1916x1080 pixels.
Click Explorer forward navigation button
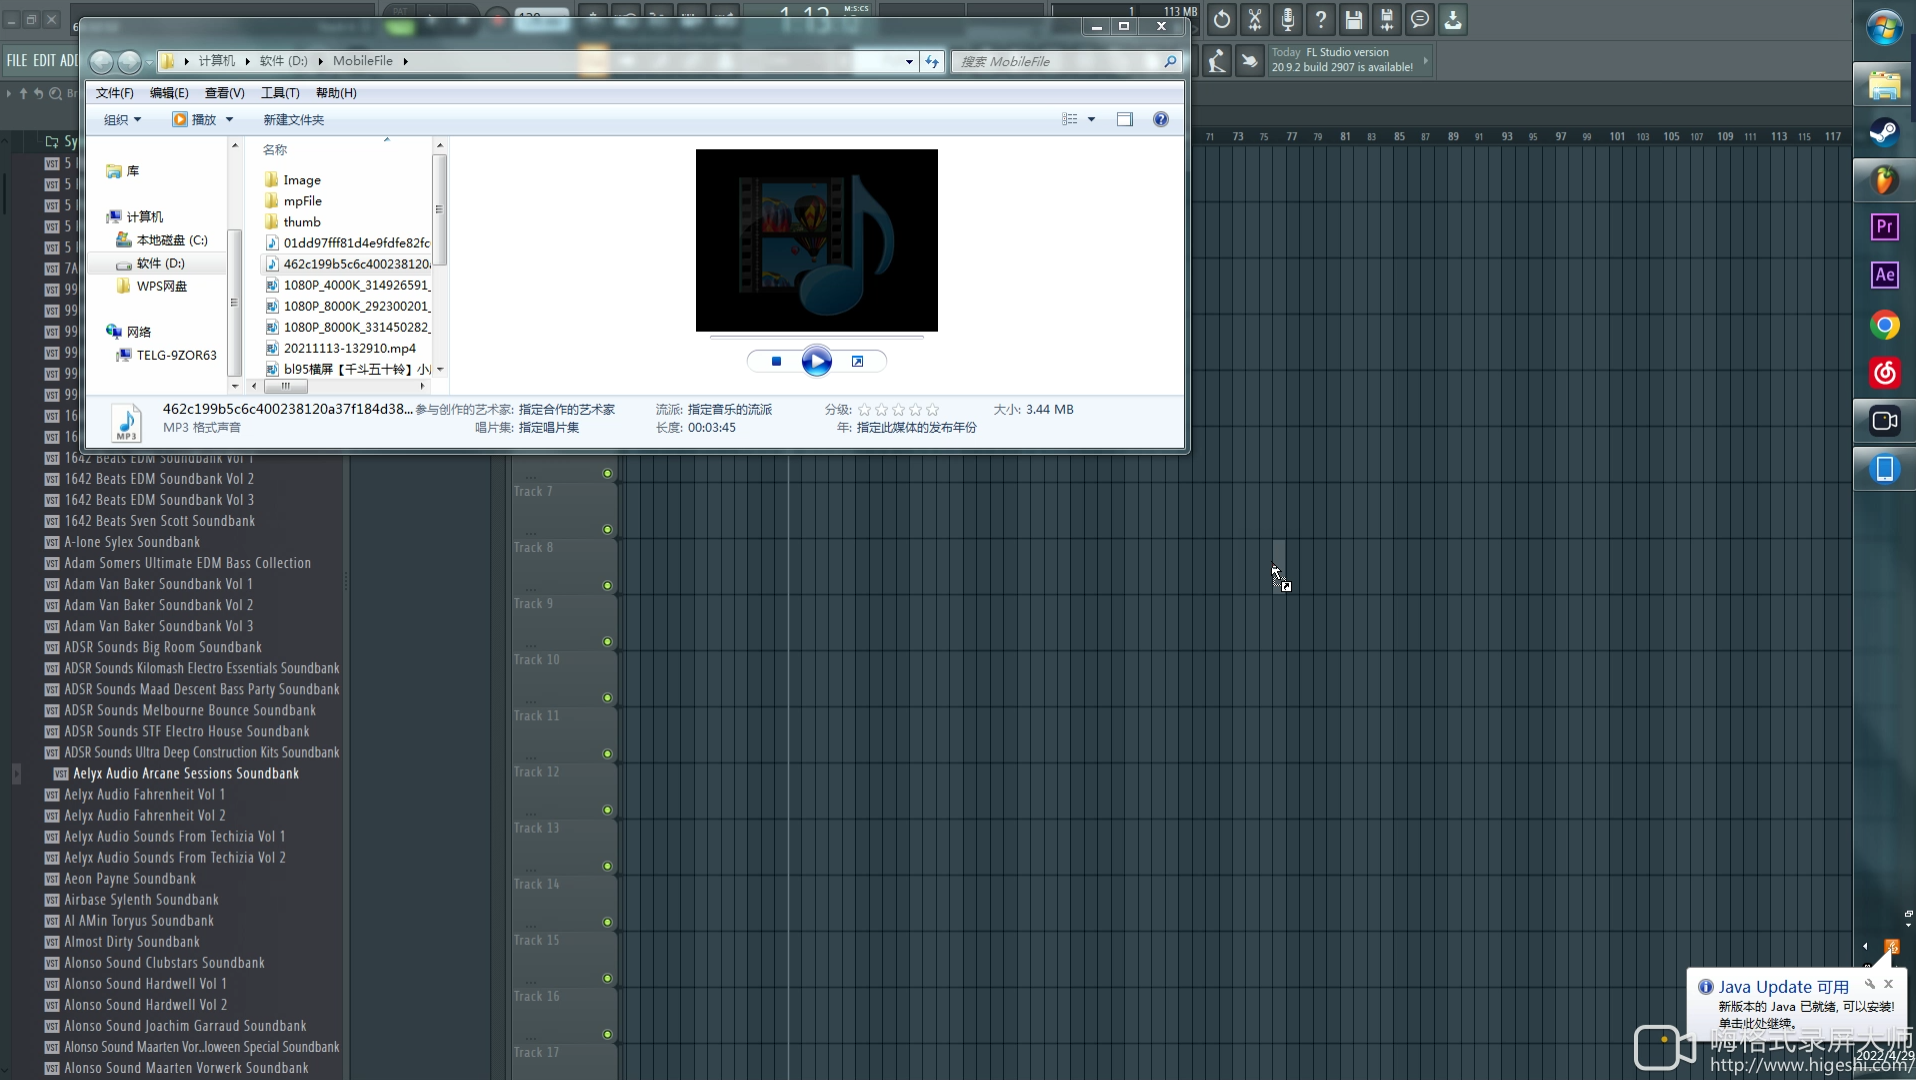click(x=130, y=62)
